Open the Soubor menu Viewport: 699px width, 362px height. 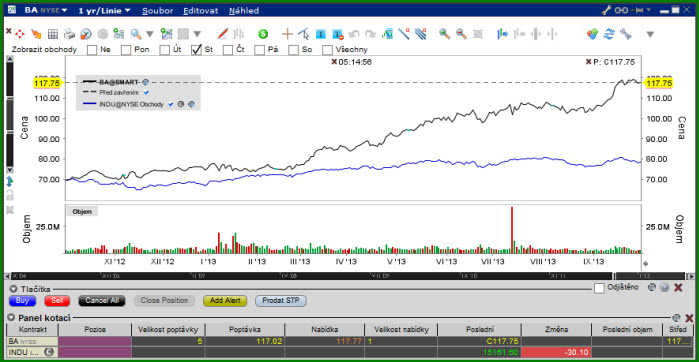pos(158,11)
